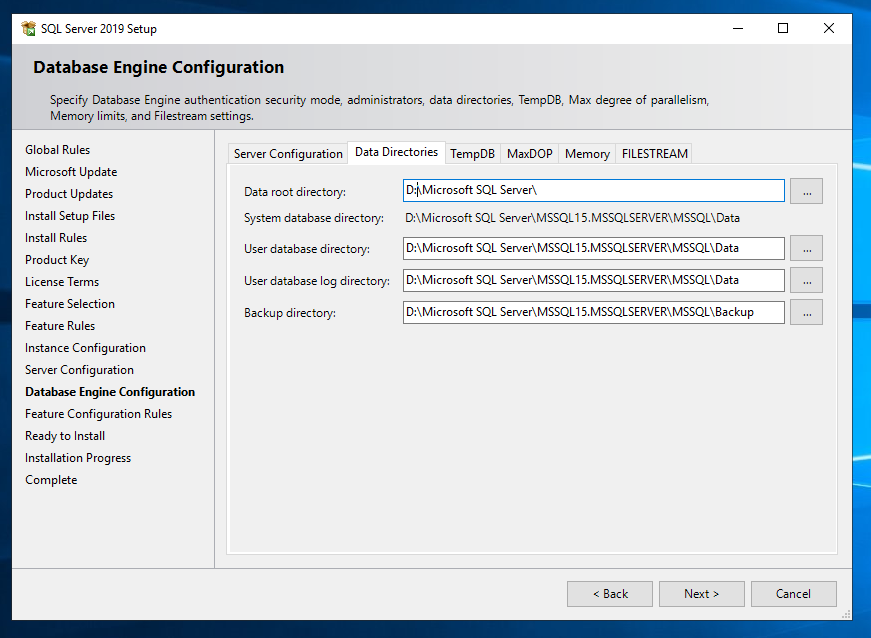The width and height of the screenshot is (871, 638).
Task: Click the Install Rules step
Action: pos(56,238)
